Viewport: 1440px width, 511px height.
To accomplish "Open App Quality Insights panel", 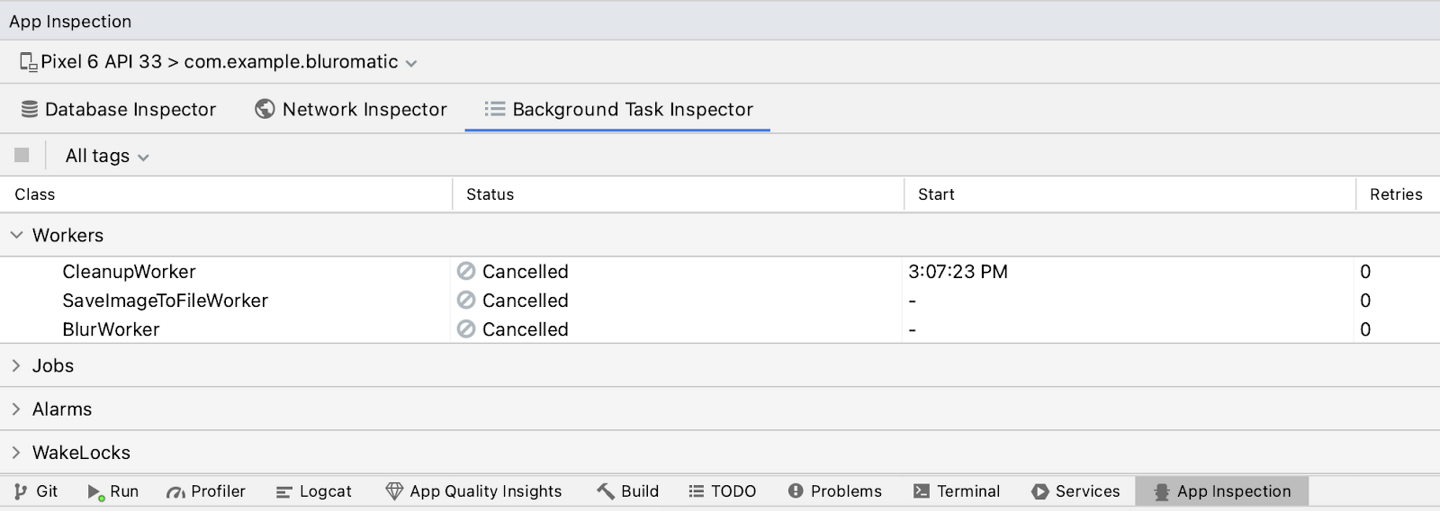I will [x=474, y=491].
